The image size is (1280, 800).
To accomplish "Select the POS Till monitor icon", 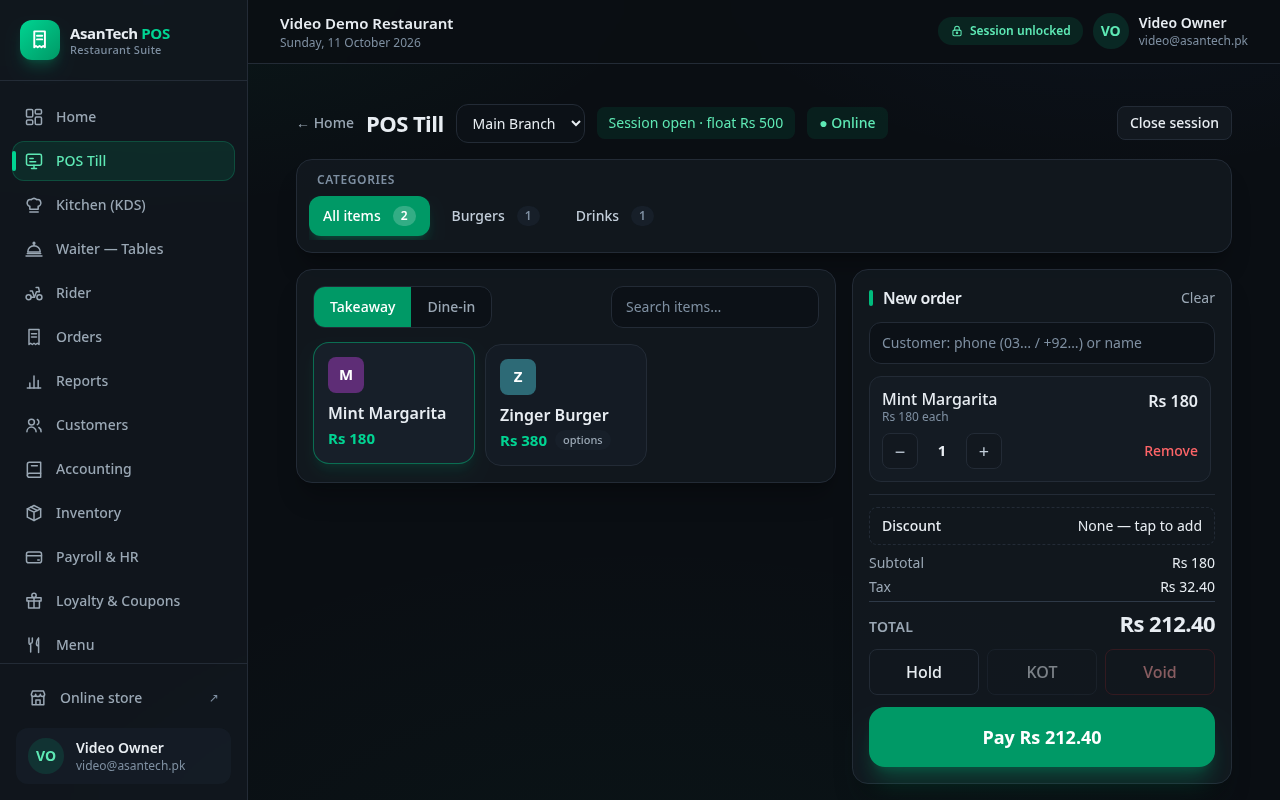I will coord(34,161).
